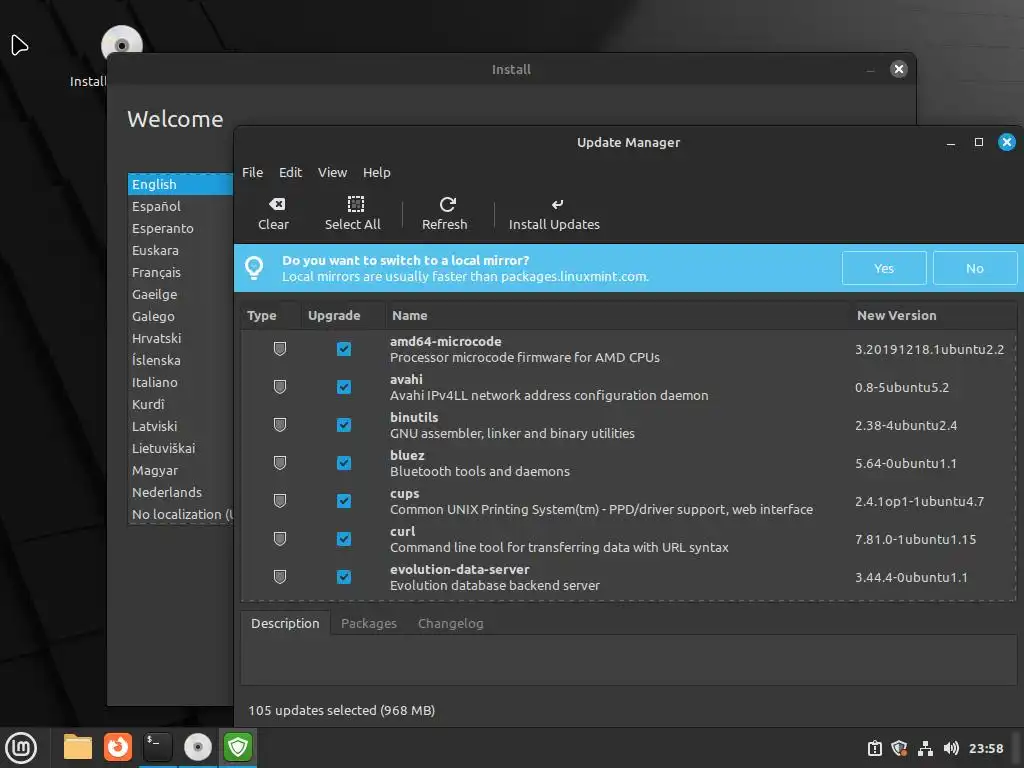The height and width of the screenshot is (768, 1024).
Task: Sort the list by the Upgrade column
Action: [x=342, y=315]
